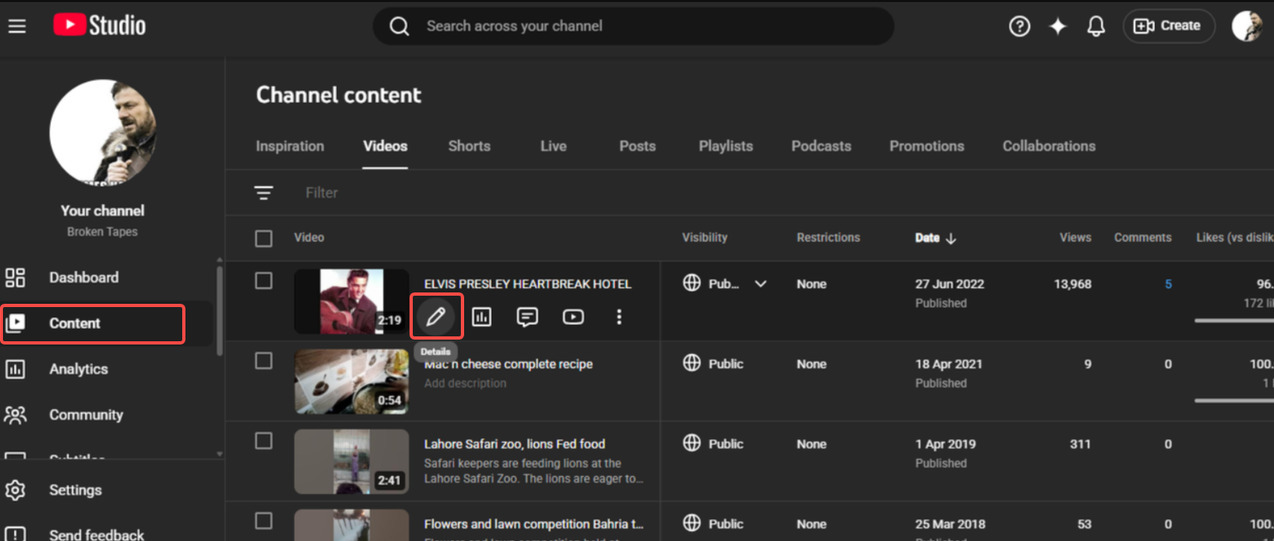Image resolution: width=1274 pixels, height=541 pixels.
Task: Click the sparkle icon in header
Action: (x=1057, y=26)
